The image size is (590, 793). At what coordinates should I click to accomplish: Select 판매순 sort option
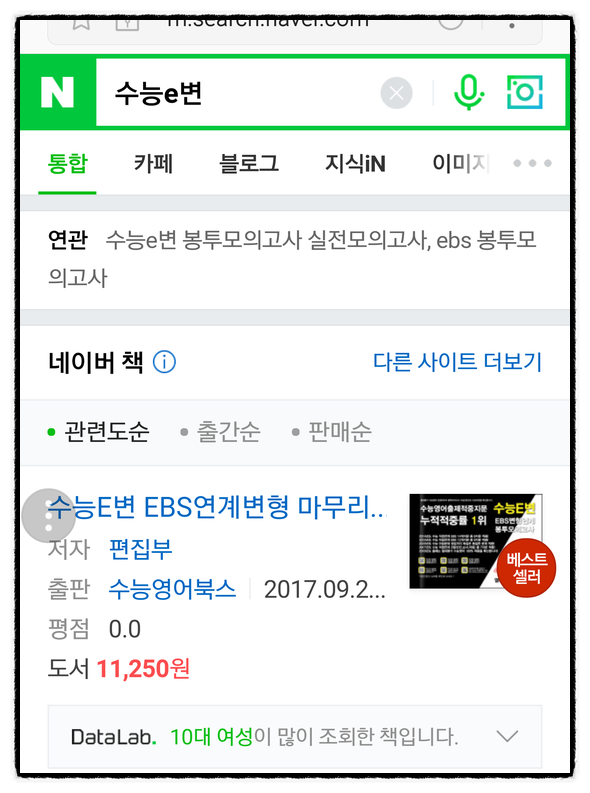click(332, 432)
